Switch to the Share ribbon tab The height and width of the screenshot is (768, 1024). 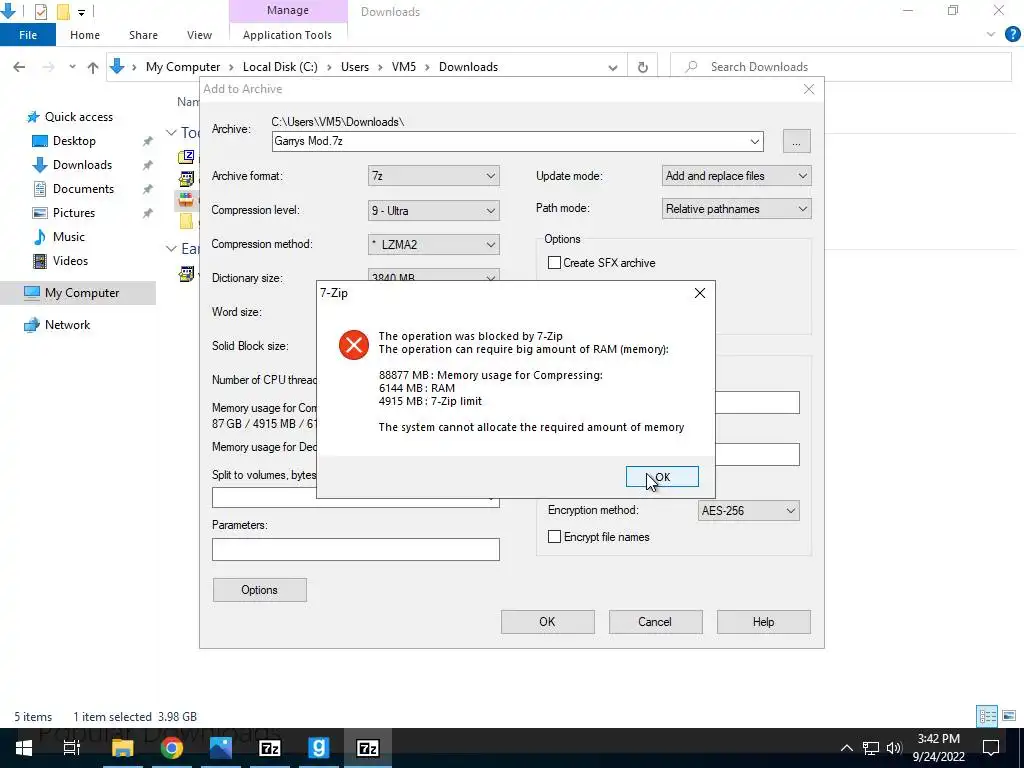pyautogui.click(x=143, y=35)
